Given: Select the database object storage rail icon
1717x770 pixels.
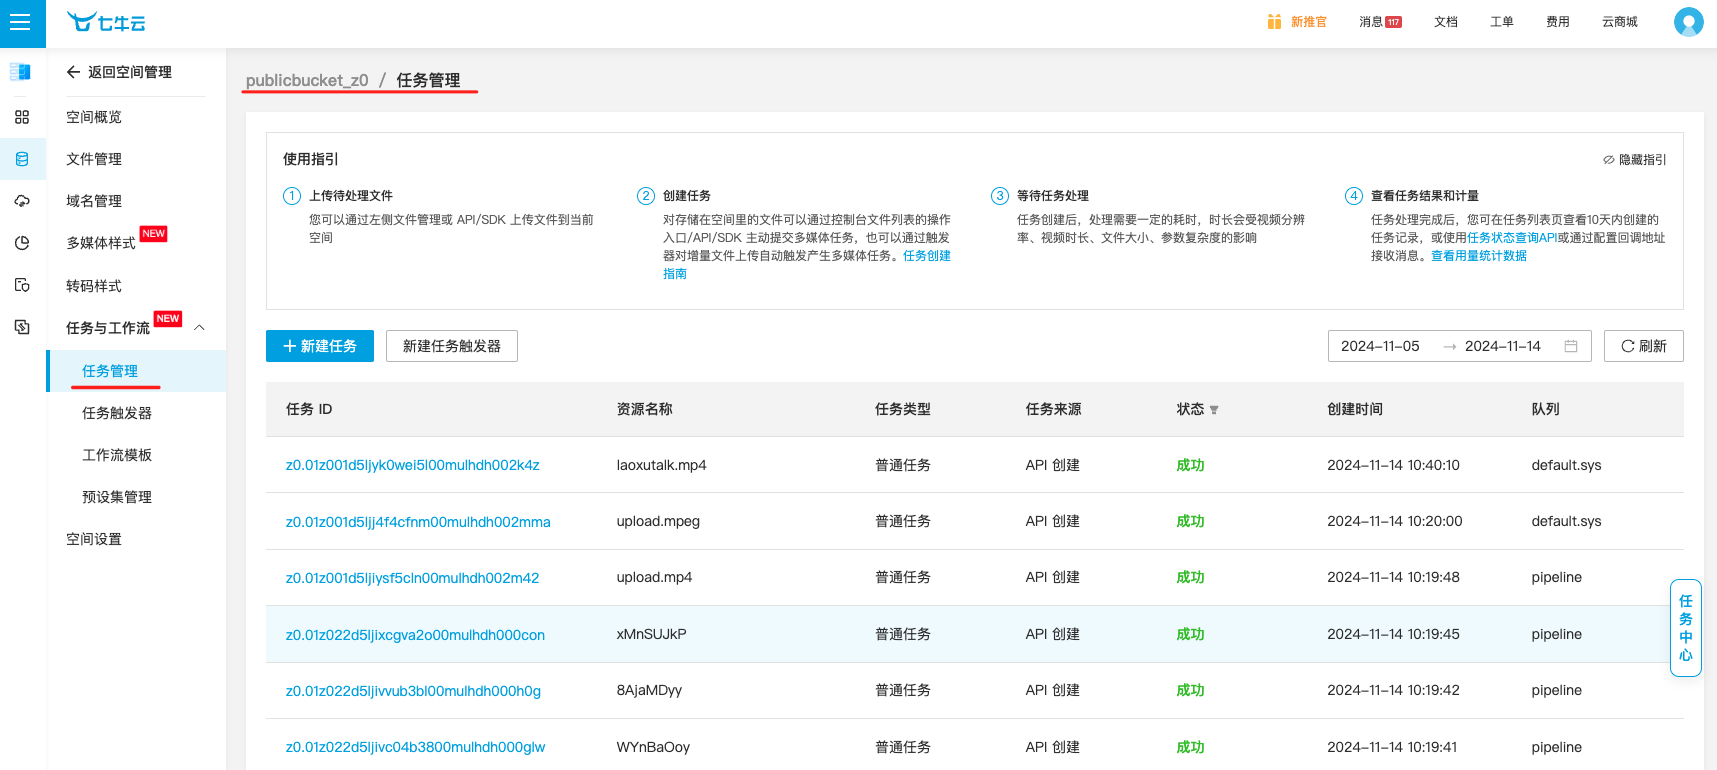Looking at the screenshot, I should coord(22,159).
